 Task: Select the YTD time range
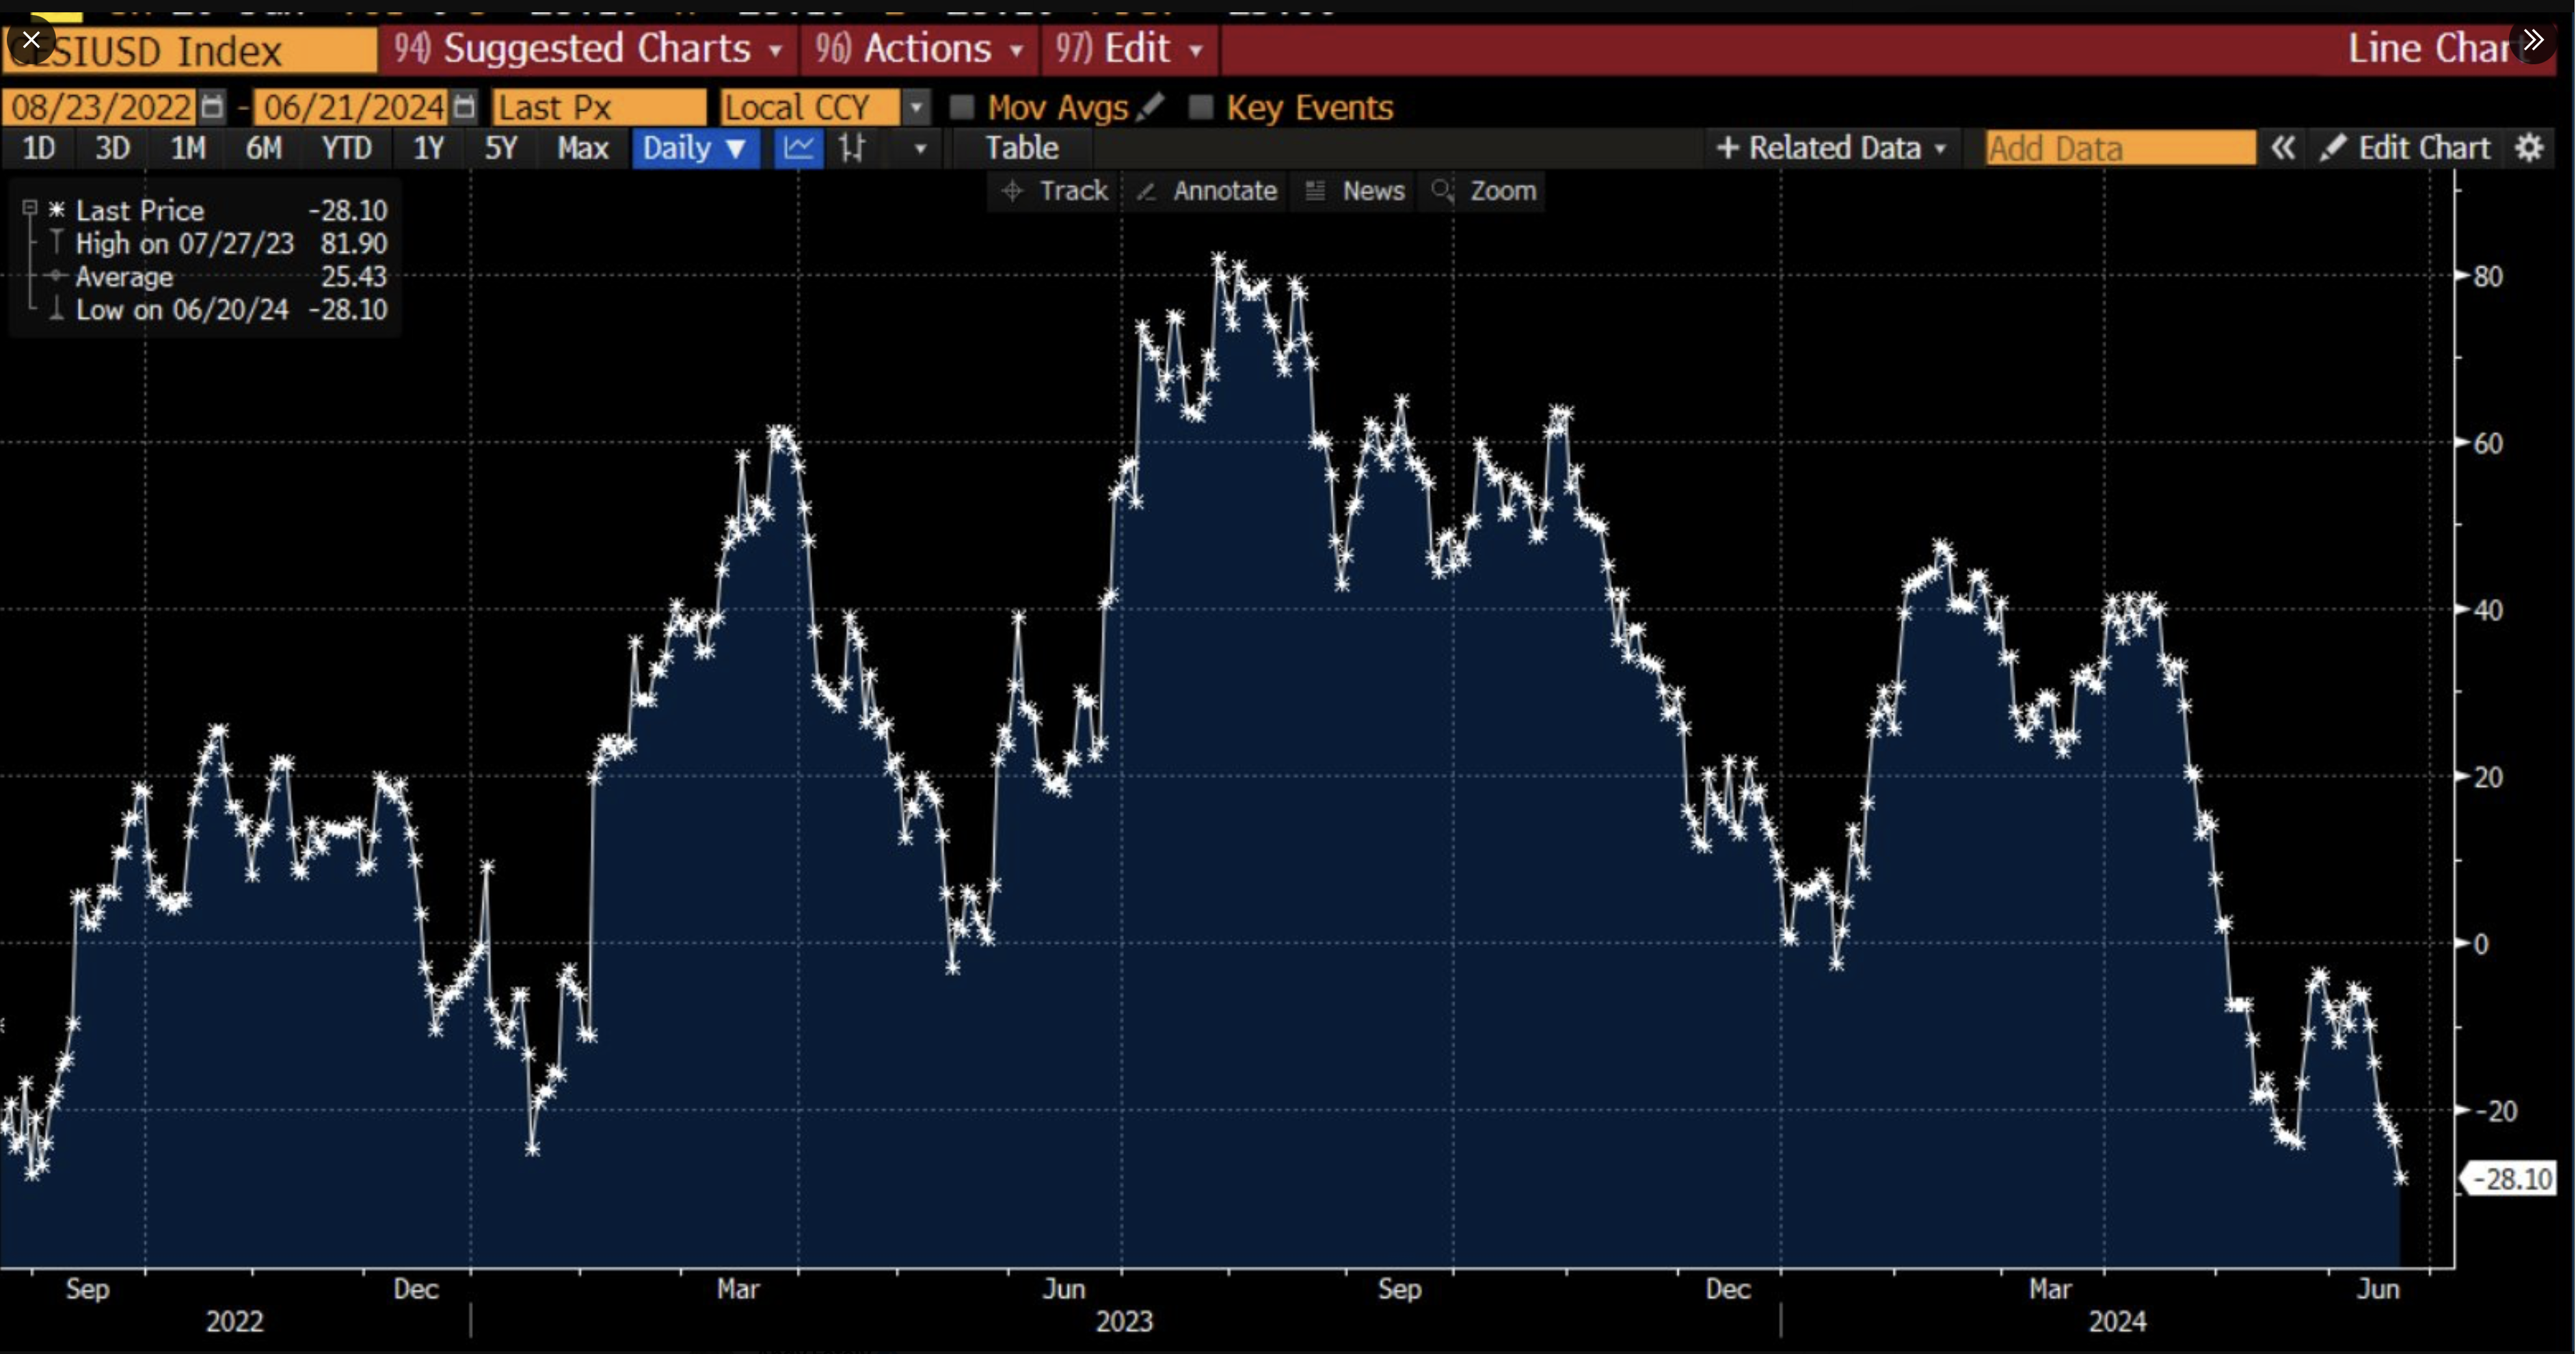[346, 148]
